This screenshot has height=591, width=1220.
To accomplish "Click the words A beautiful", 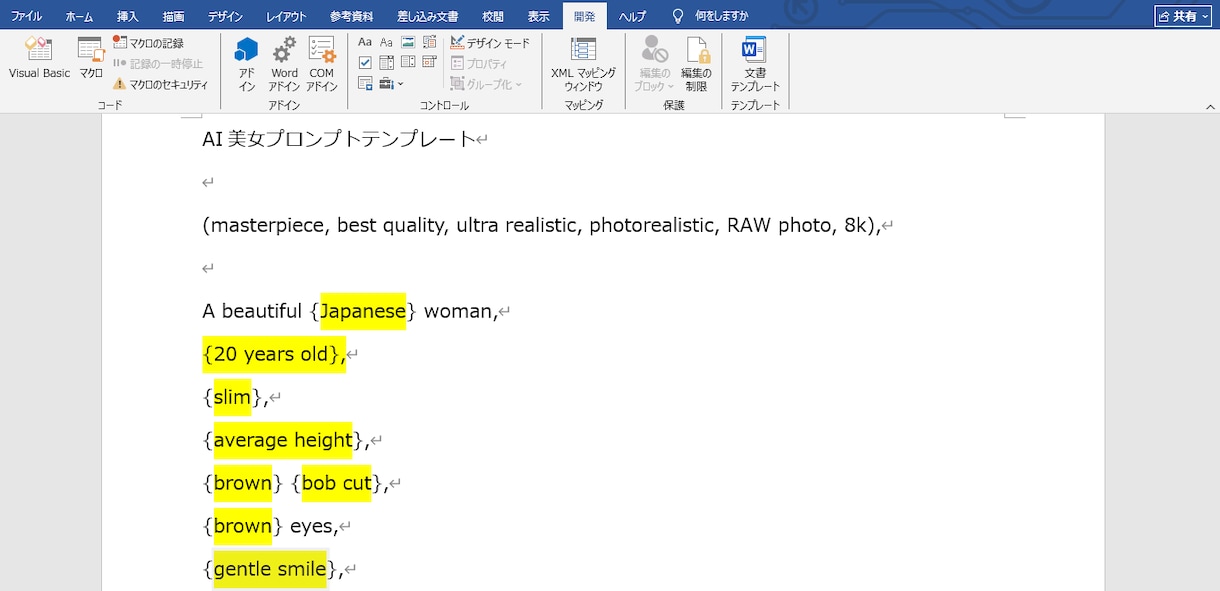I will coord(252,311).
